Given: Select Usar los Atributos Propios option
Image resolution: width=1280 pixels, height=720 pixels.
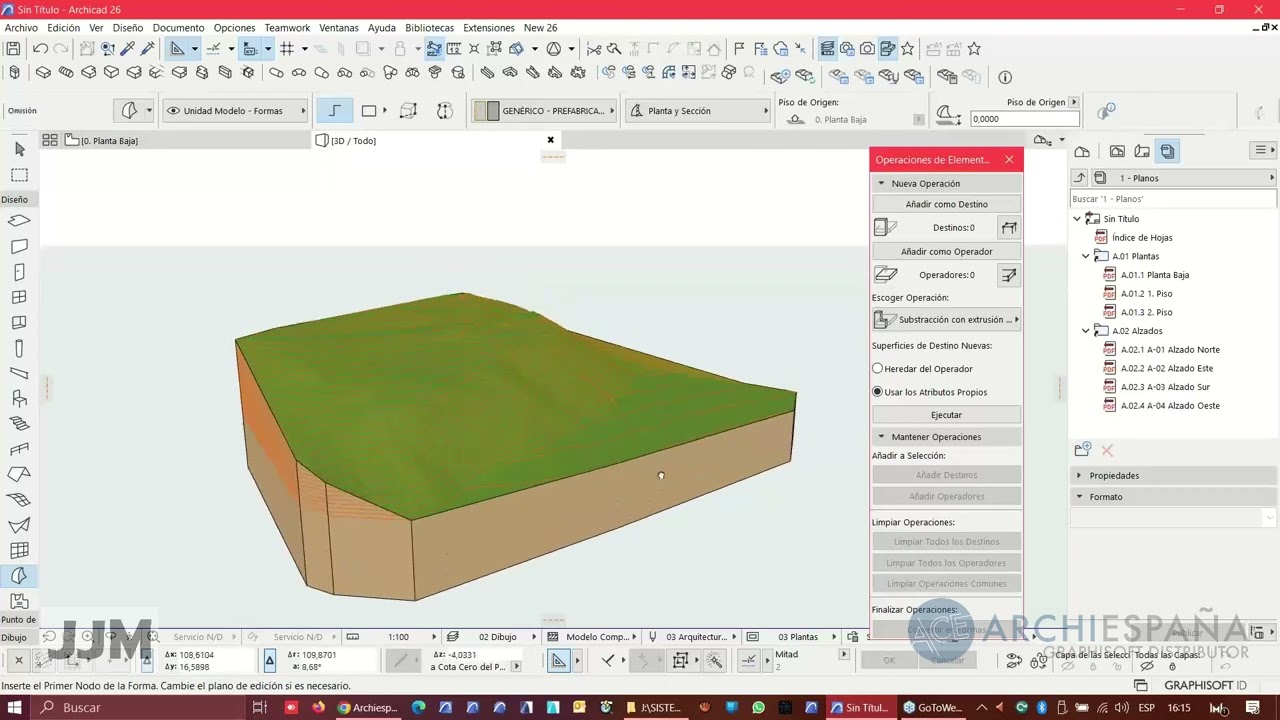Looking at the screenshot, I should (877, 392).
